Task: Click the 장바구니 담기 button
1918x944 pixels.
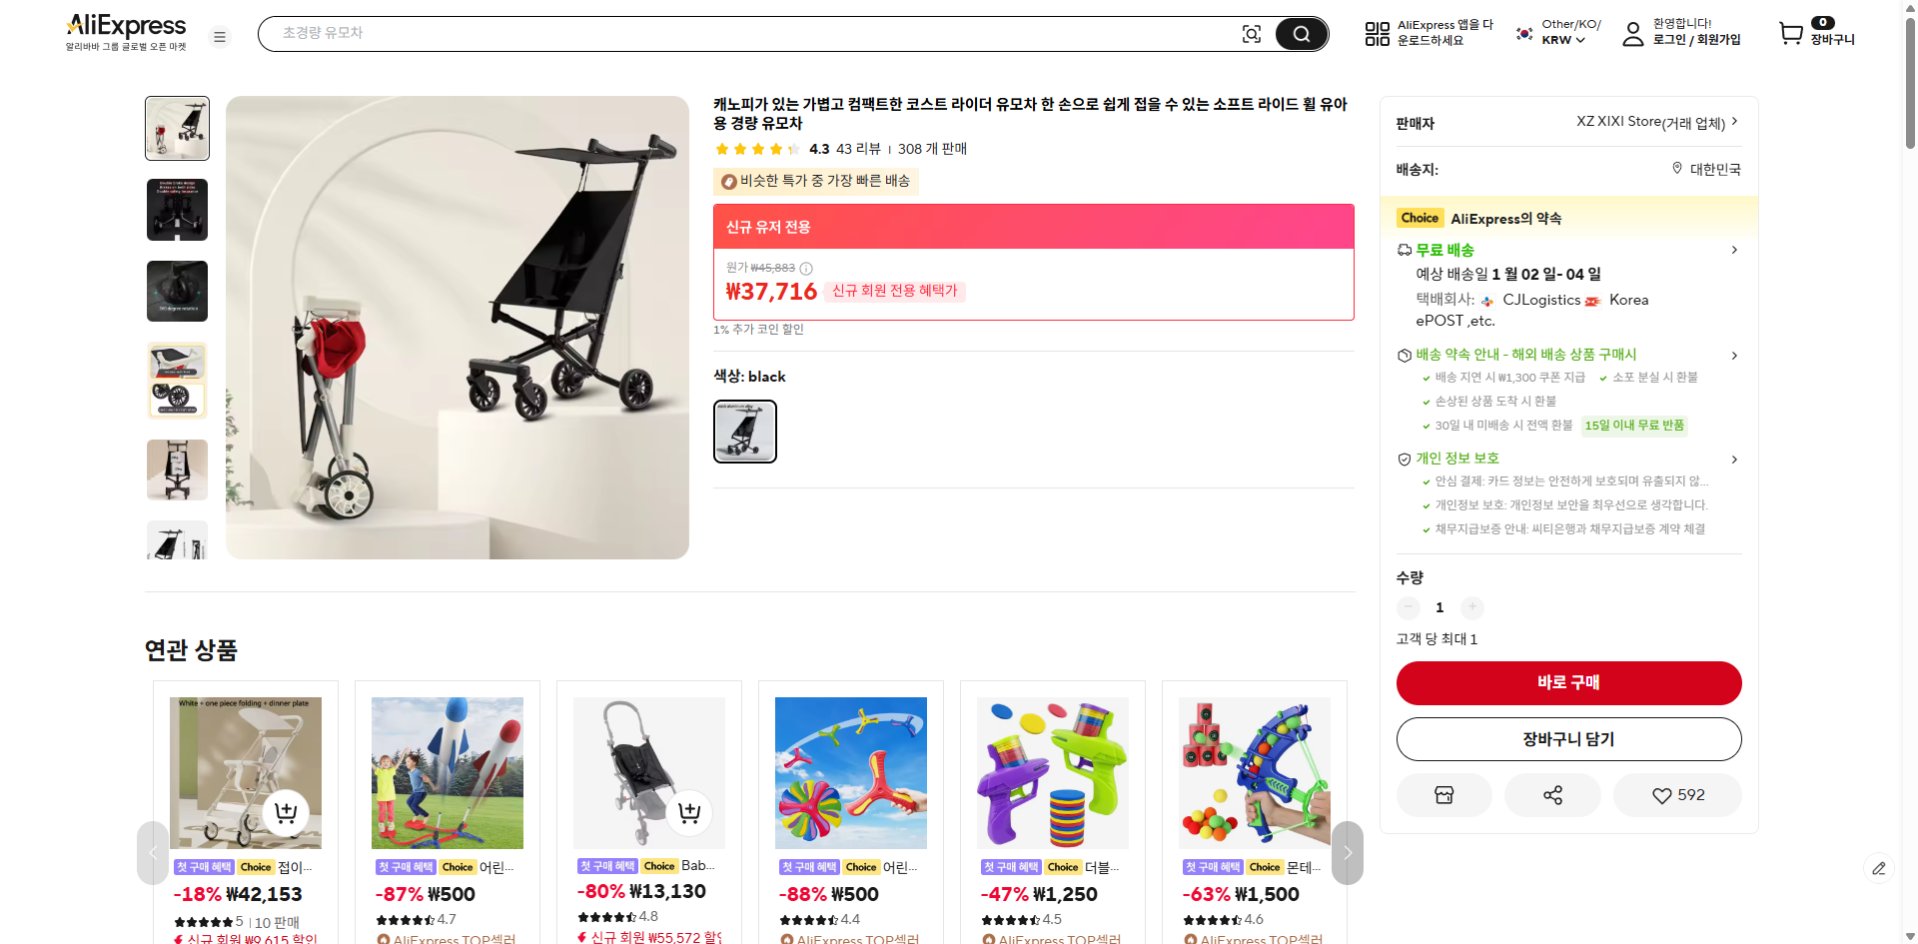Action: pos(1567,739)
